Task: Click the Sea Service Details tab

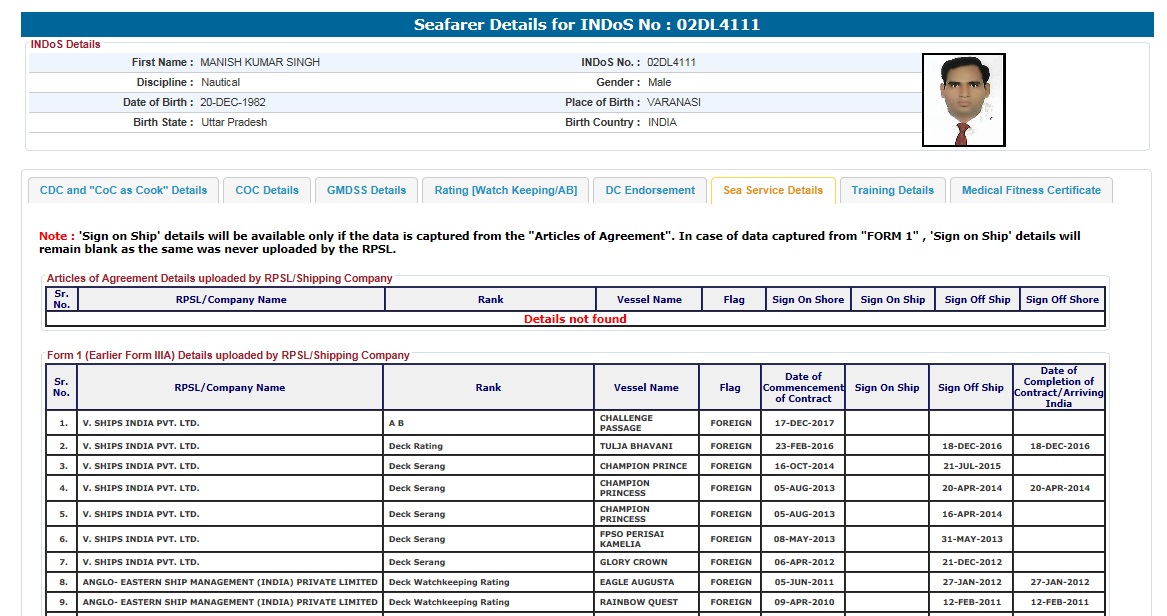Action: pyautogui.click(x=773, y=190)
